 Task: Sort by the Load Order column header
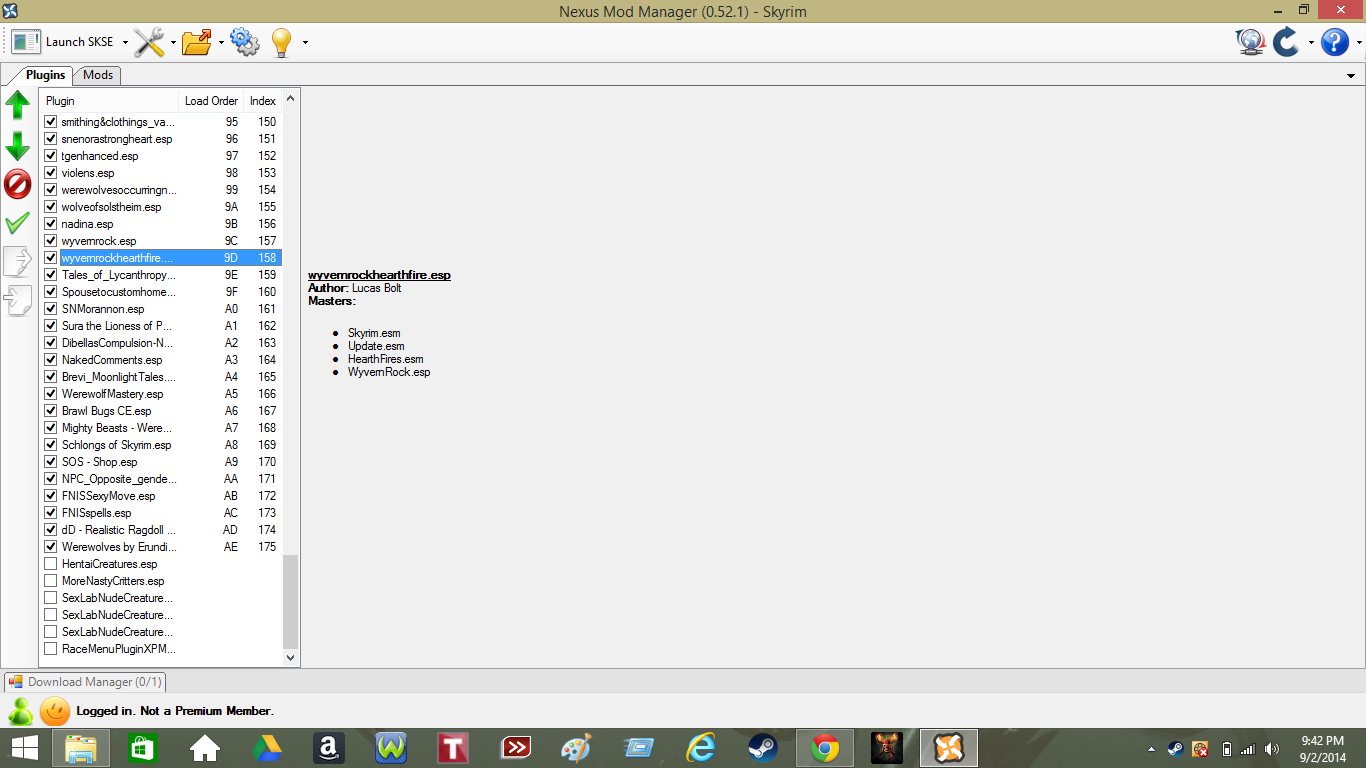pyautogui.click(x=212, y=101)
